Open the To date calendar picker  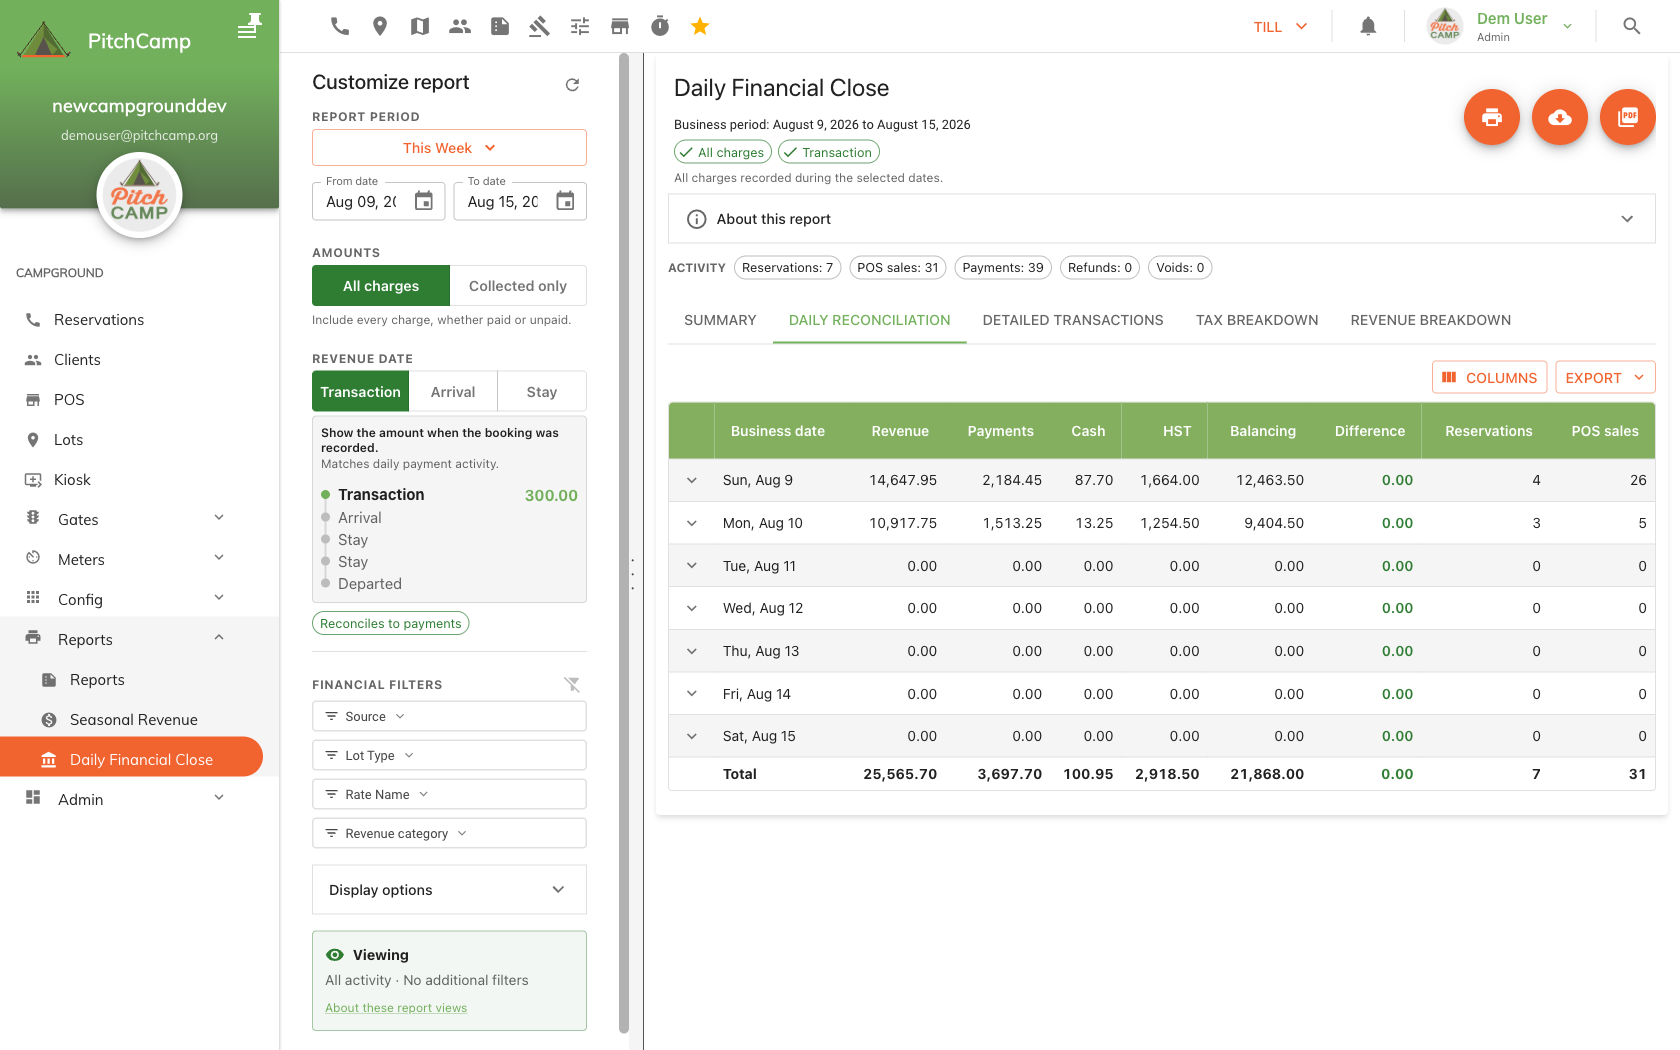[565, 201]
